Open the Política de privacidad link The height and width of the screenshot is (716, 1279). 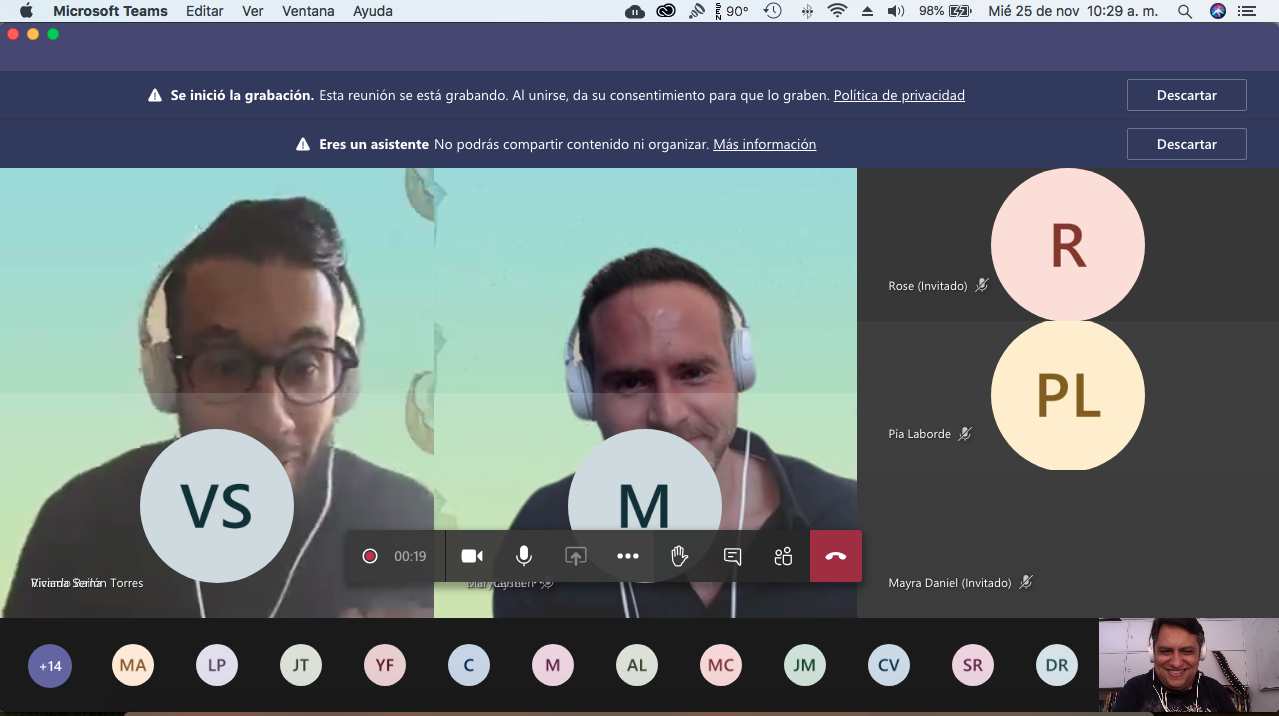[x=899, y=96]
